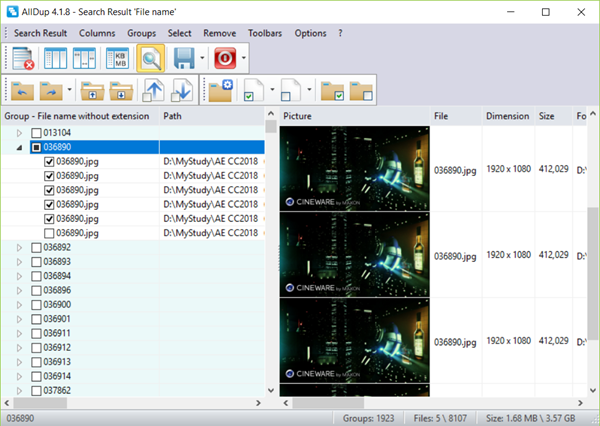This screenshot has height=426, width=600.
Task: Click the left pane scroll up arrow
Action: click(271, 114)
